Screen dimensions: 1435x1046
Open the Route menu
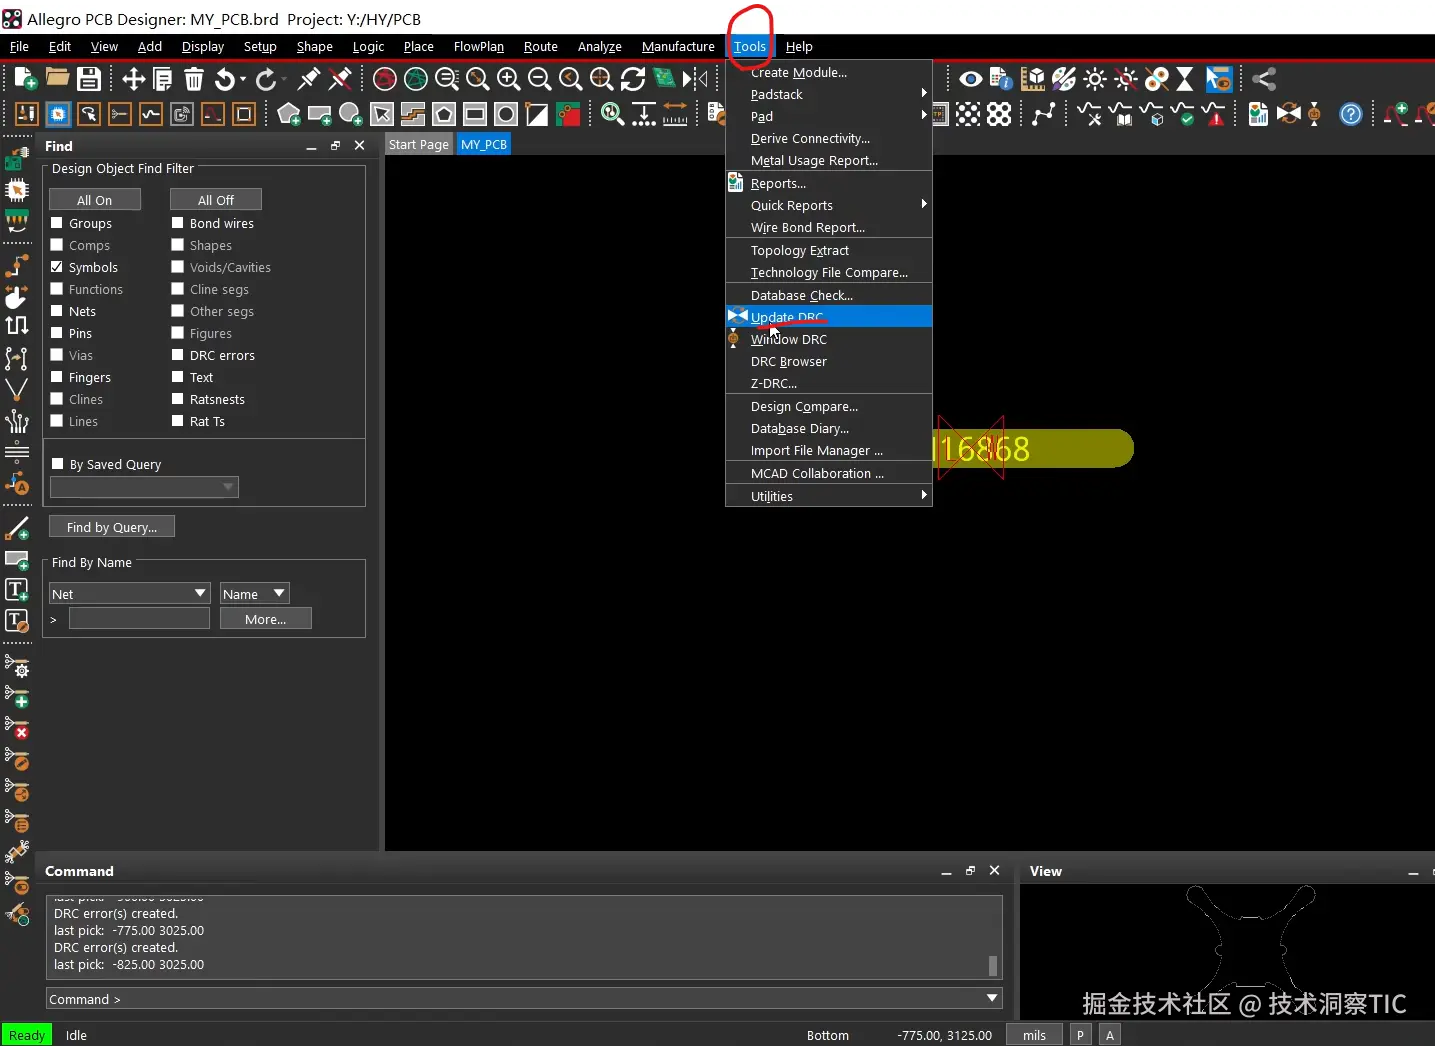(540, 46)
